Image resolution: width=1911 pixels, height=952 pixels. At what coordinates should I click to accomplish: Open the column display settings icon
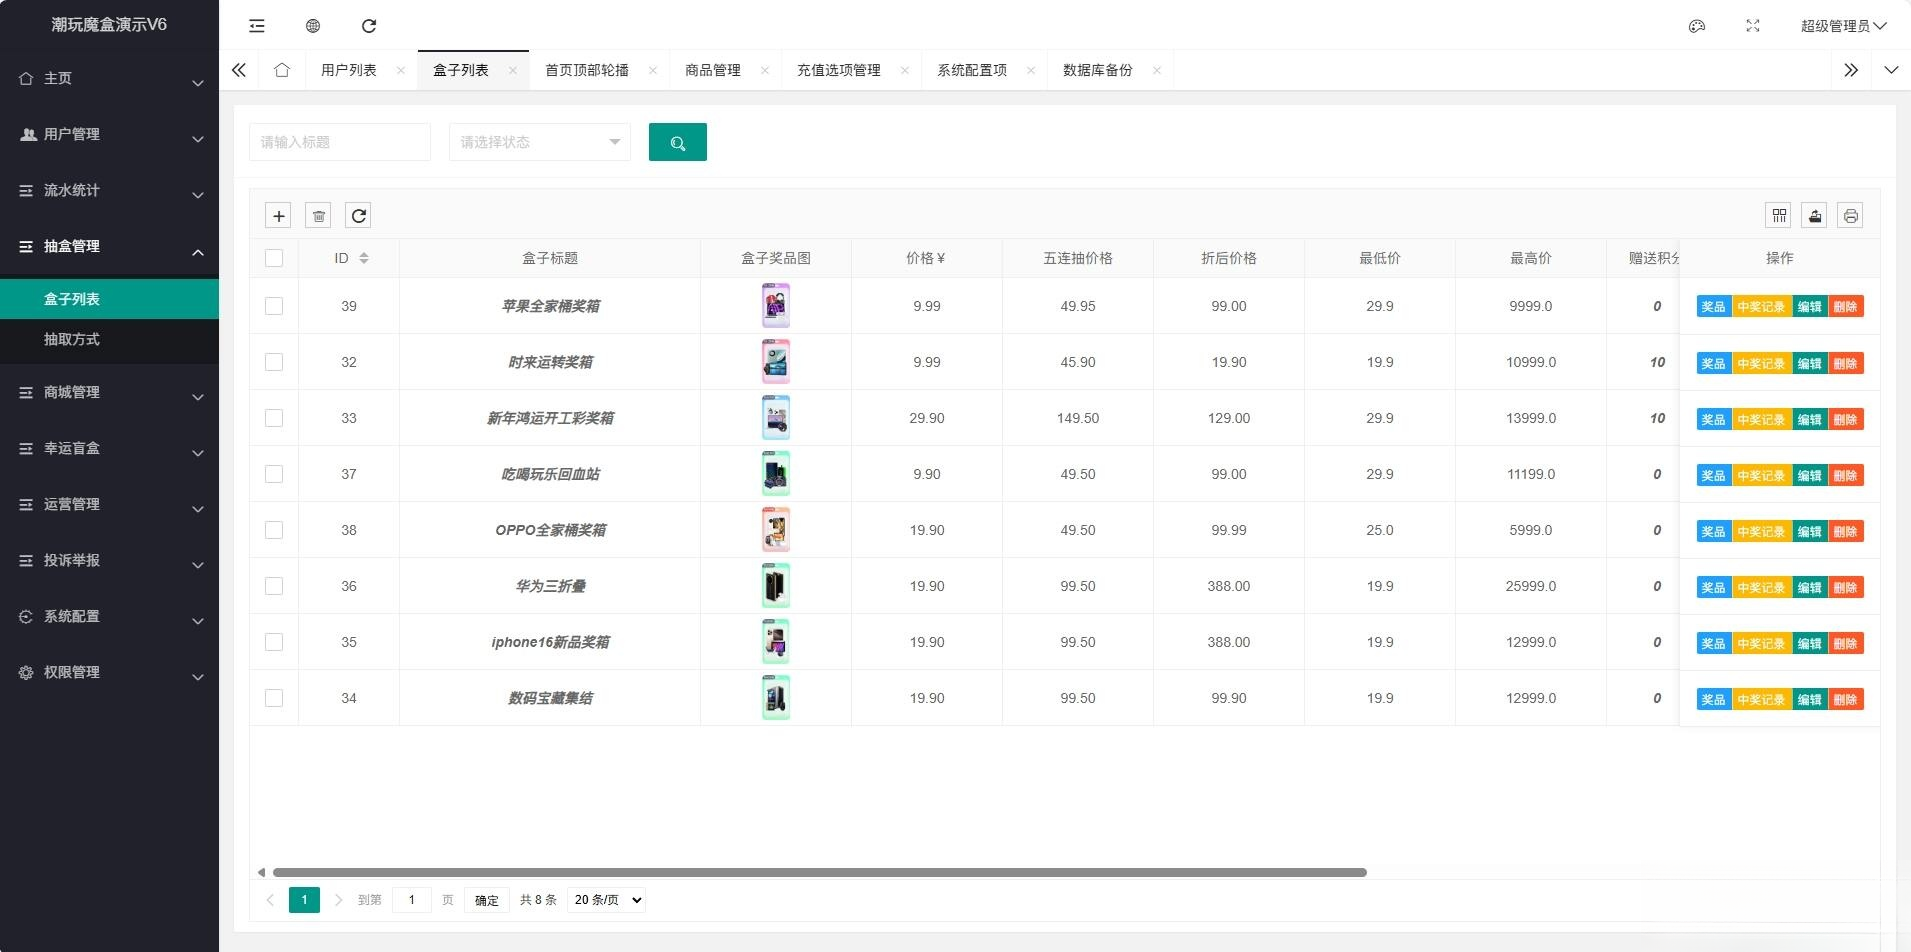coord(1779,215)
